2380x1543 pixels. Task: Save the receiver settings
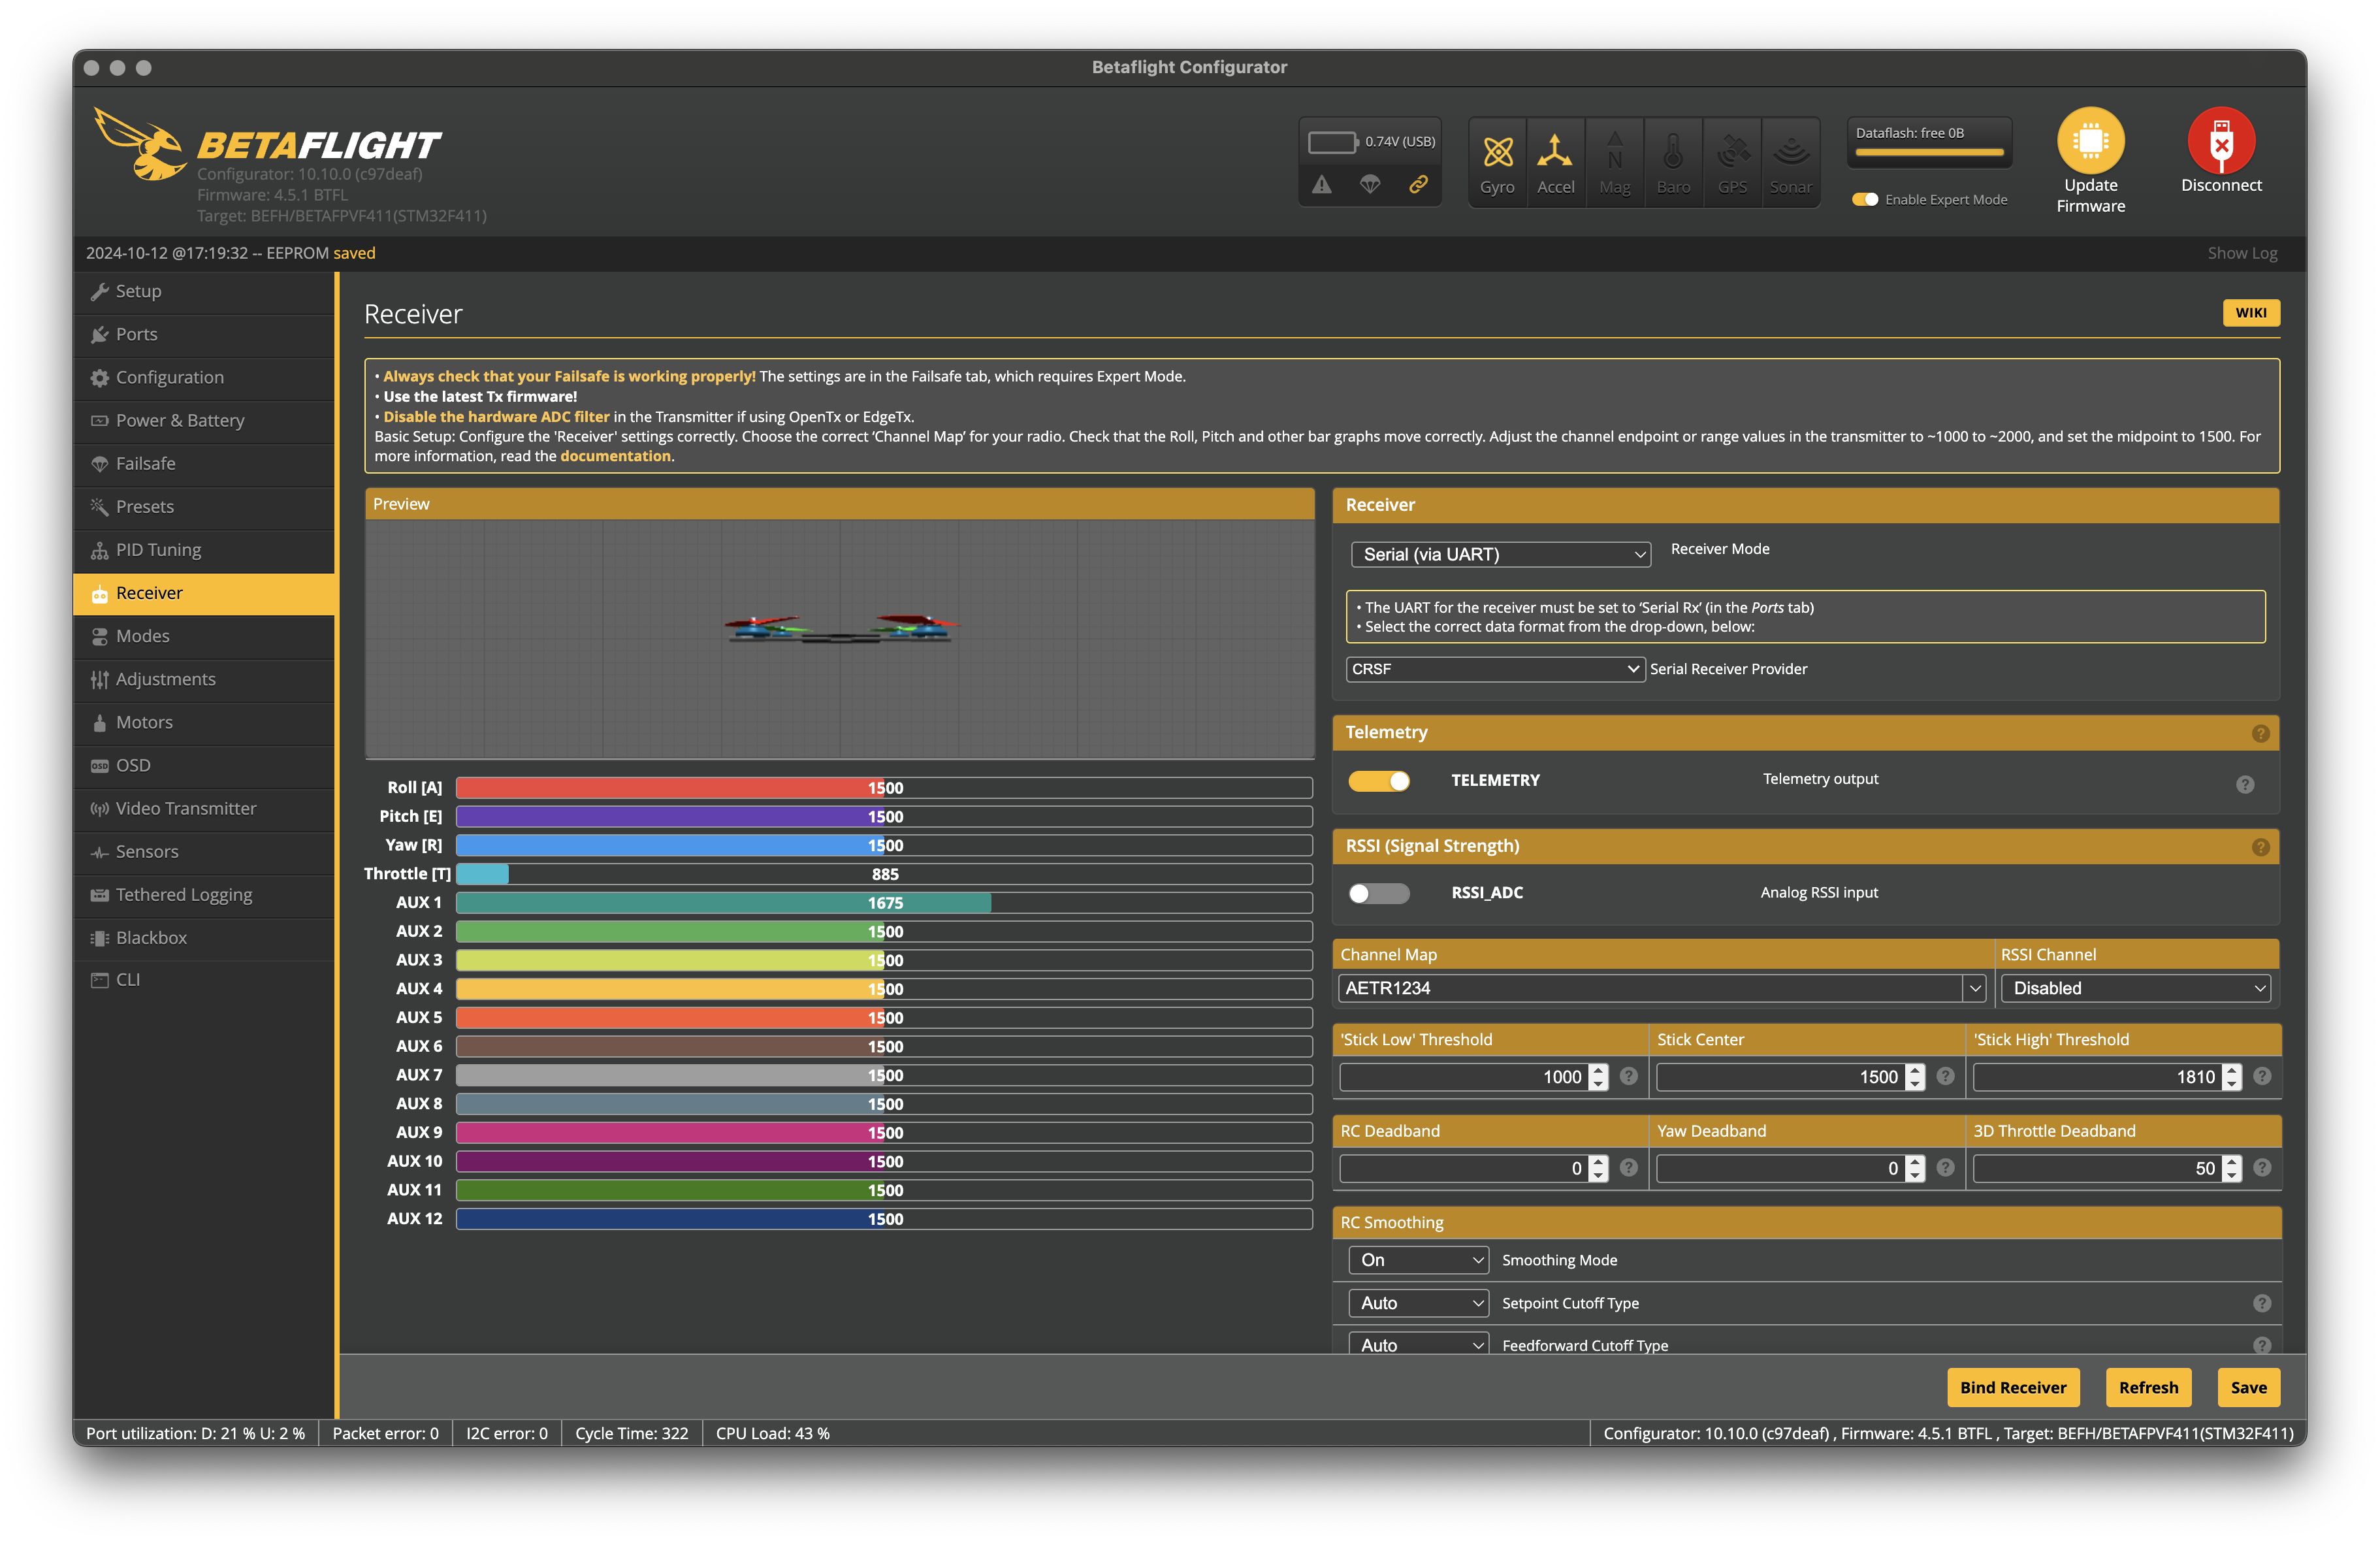coord(2248,1387)
